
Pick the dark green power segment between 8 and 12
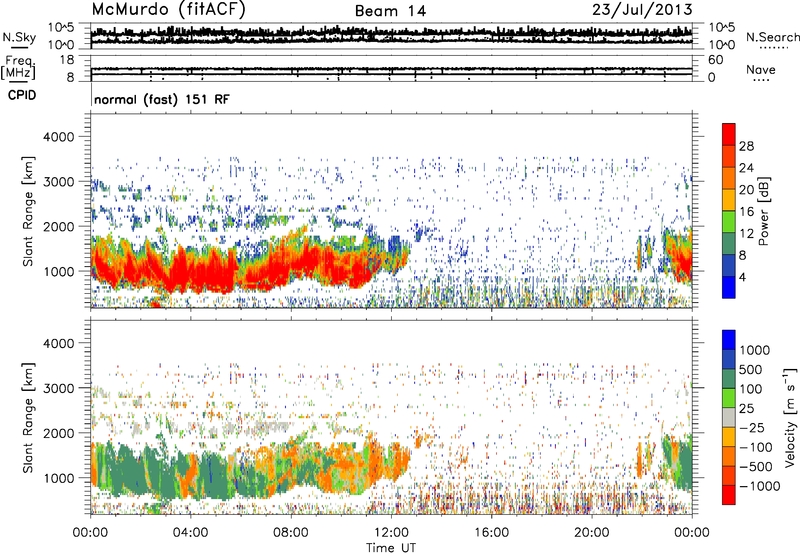(x=729, y=244)
